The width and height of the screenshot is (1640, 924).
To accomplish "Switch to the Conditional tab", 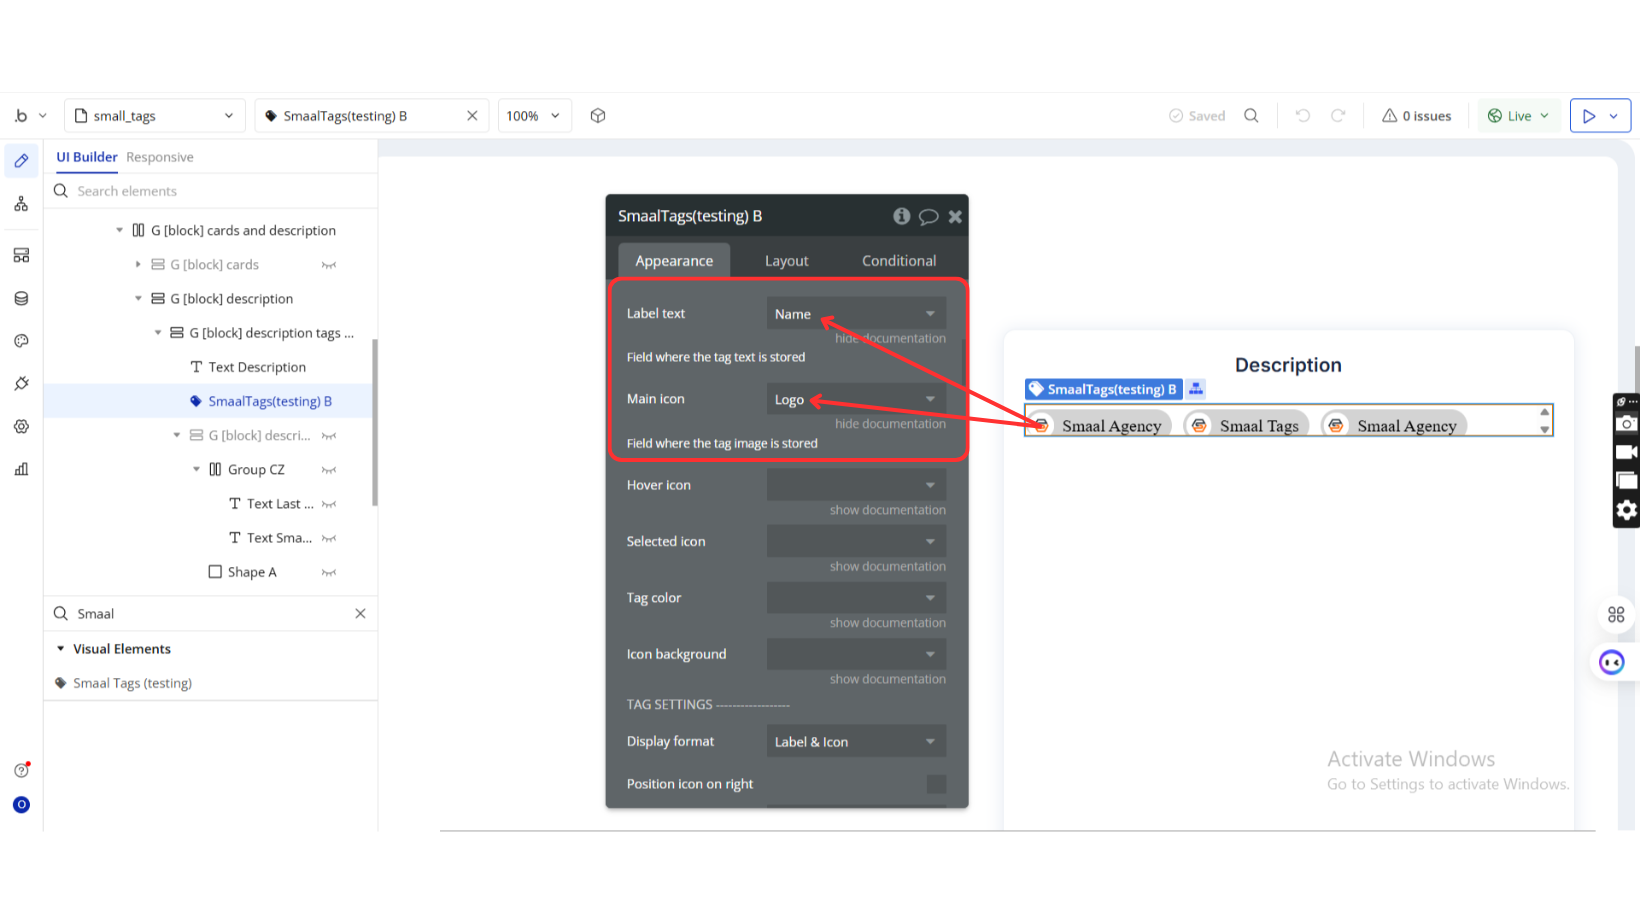I will [x=899, y=261].
